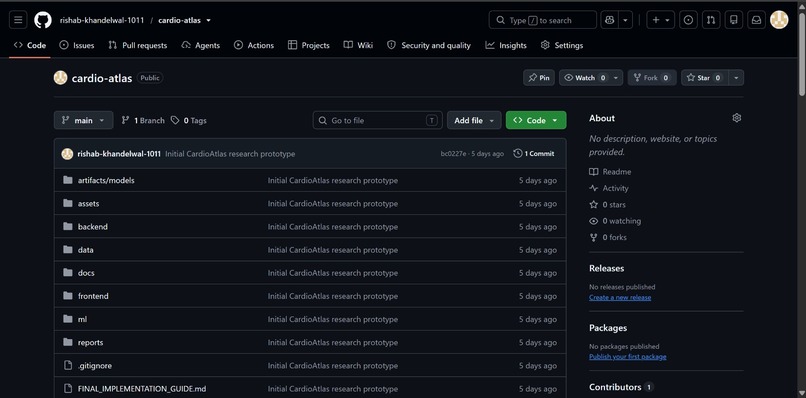The height and width of the screenshot is (398, 806).
Task: Open the Insights tab
Action: [x=506, y=45]
